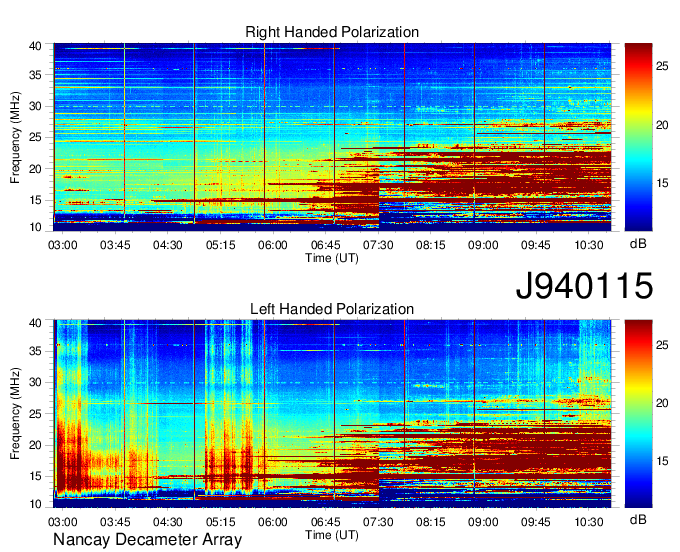Click the "15" MHz tick on Right Handed frequency axis

click(35, 200)
